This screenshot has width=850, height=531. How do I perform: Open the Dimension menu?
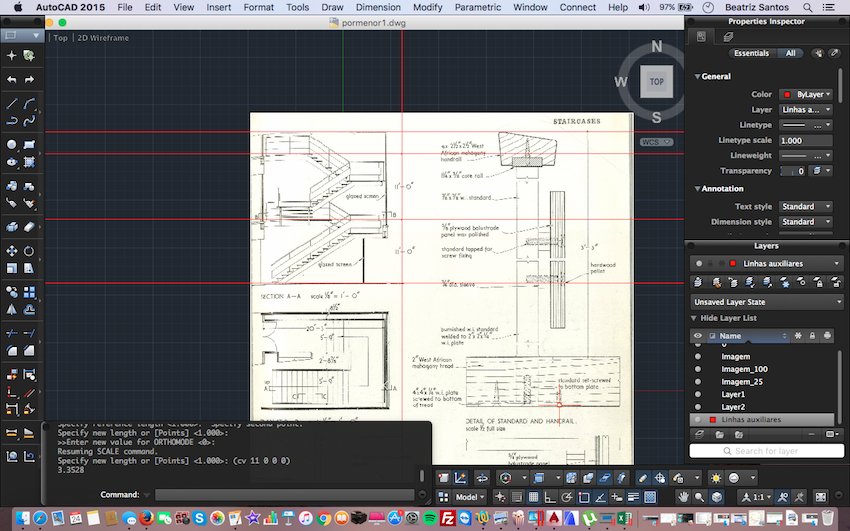pos(378,7)
